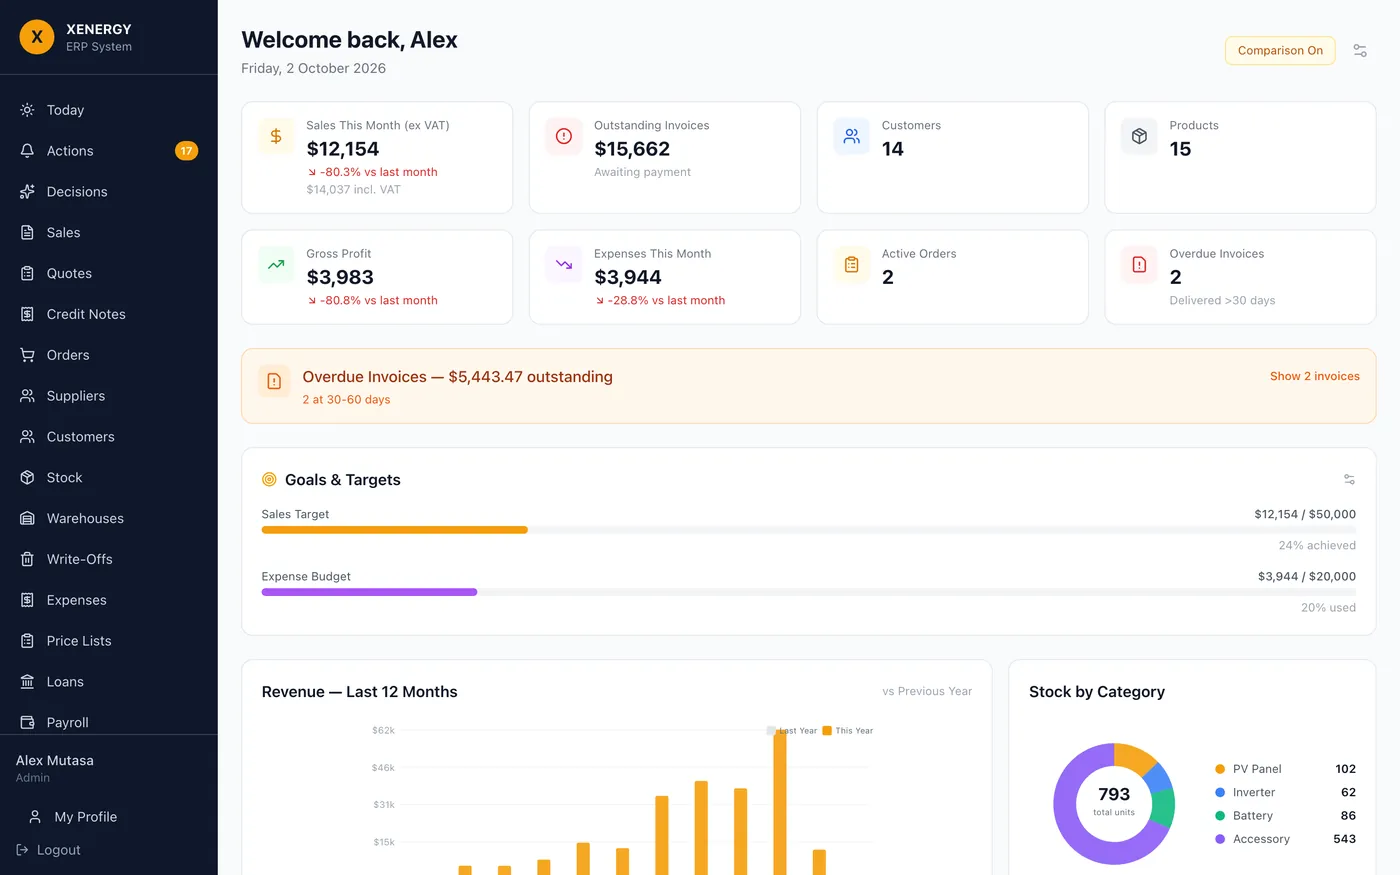Click the Actions bell icon in sidebar

(x=27, y=151)
